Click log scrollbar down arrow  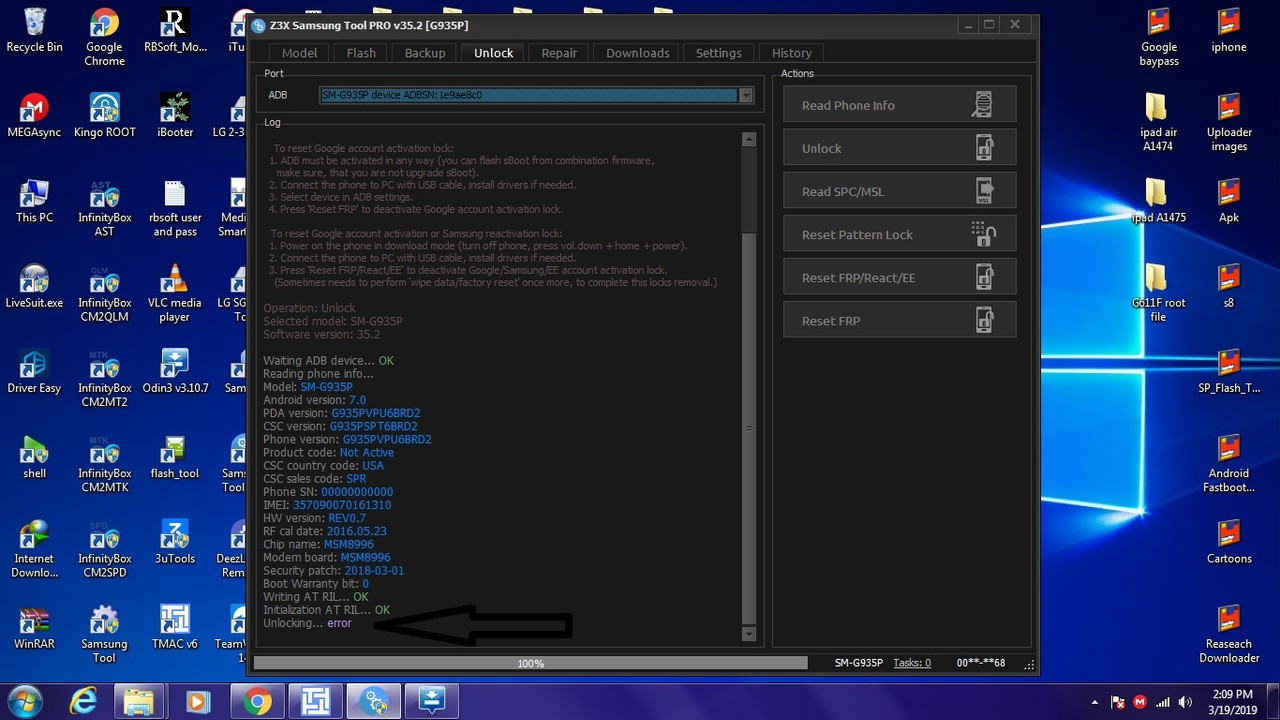[x=749, y=634]
